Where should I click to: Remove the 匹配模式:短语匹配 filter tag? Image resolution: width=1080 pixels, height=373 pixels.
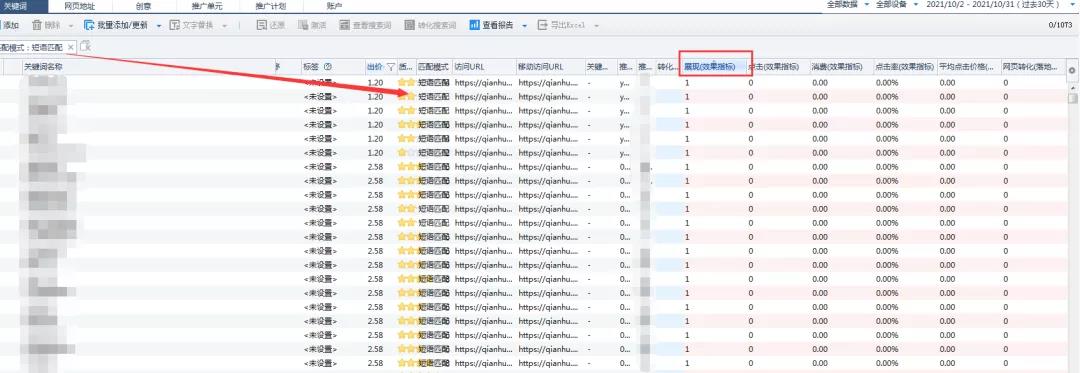click(x=70, y=47)
